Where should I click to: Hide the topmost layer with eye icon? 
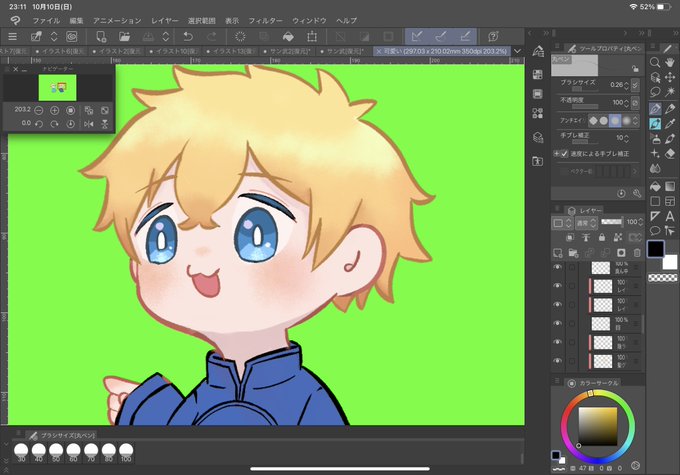[x=558, y=267]
